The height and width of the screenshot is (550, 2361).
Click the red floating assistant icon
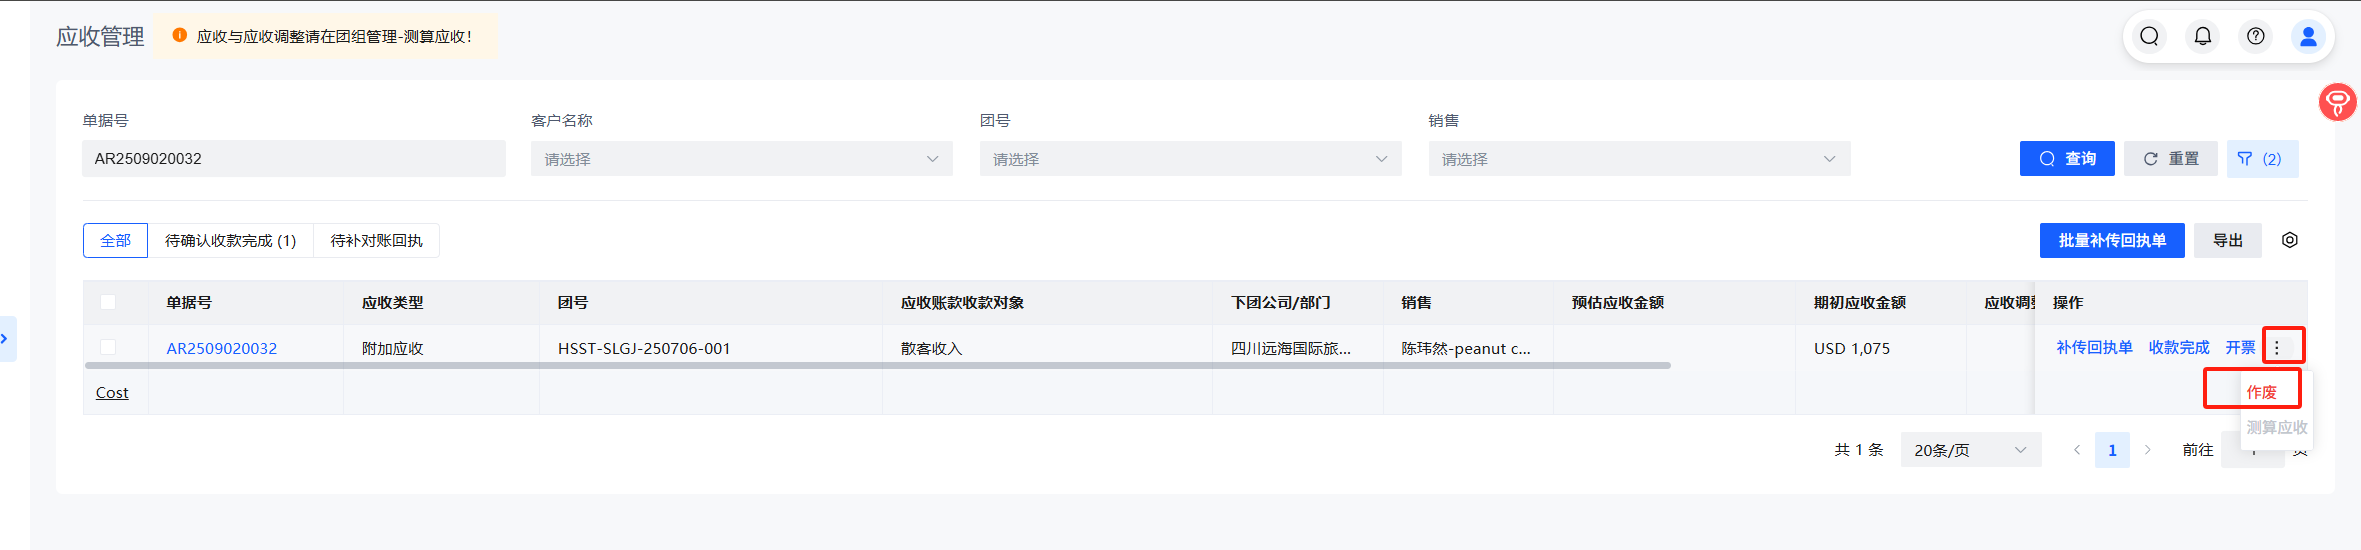[2337, 102]
